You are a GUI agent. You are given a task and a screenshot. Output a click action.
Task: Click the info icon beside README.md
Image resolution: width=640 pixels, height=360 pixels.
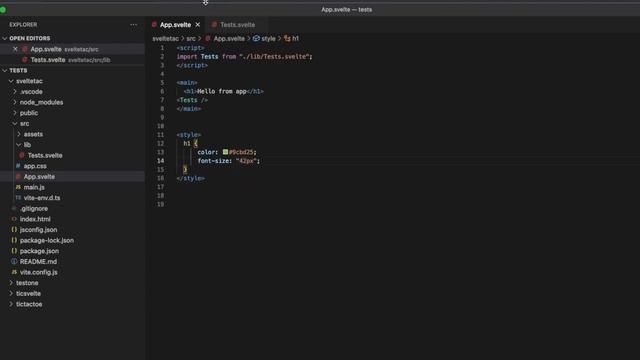[14, 261]
